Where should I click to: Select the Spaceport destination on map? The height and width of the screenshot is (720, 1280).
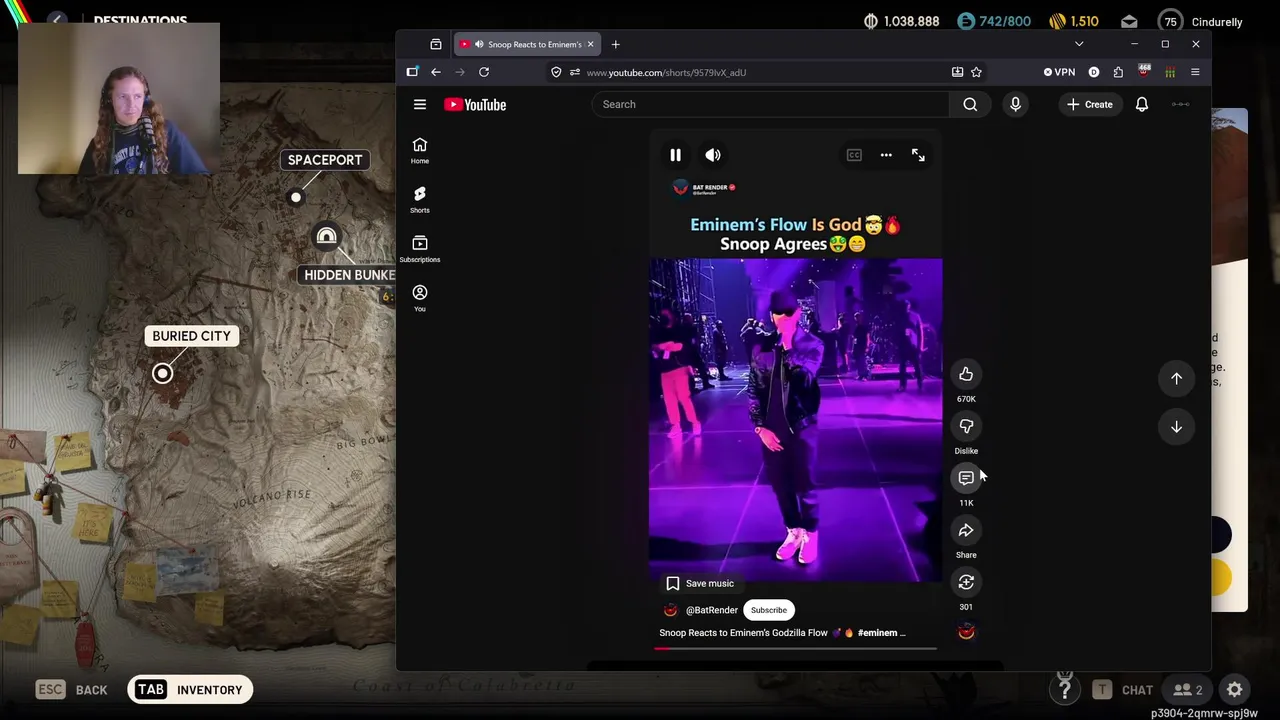click(325, 160)
